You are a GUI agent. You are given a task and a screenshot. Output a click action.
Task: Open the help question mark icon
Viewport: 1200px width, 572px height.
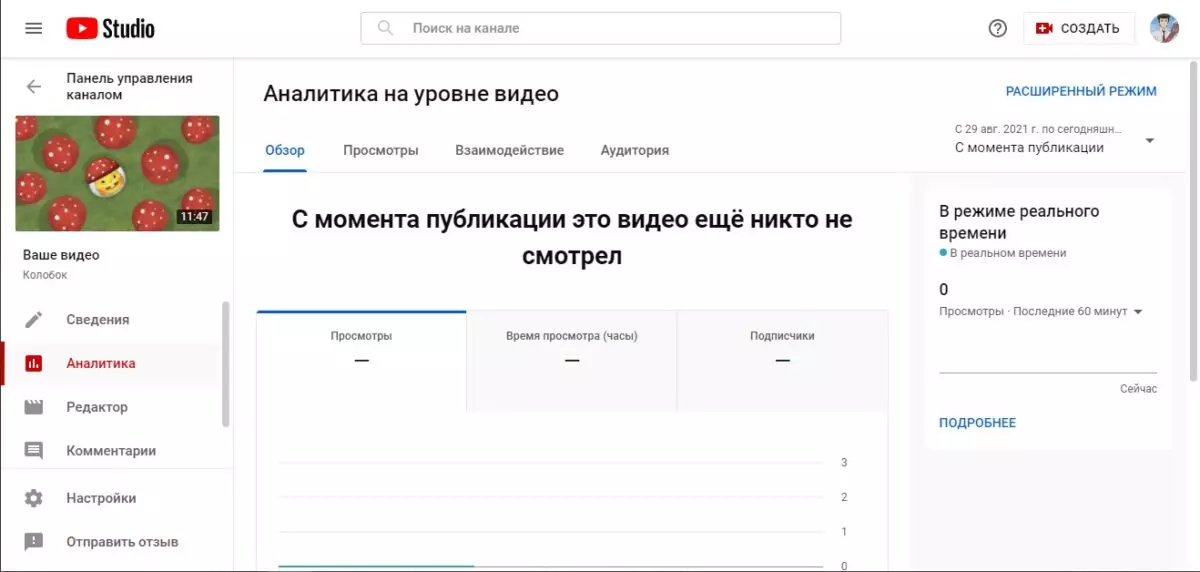tap(997, 28)
